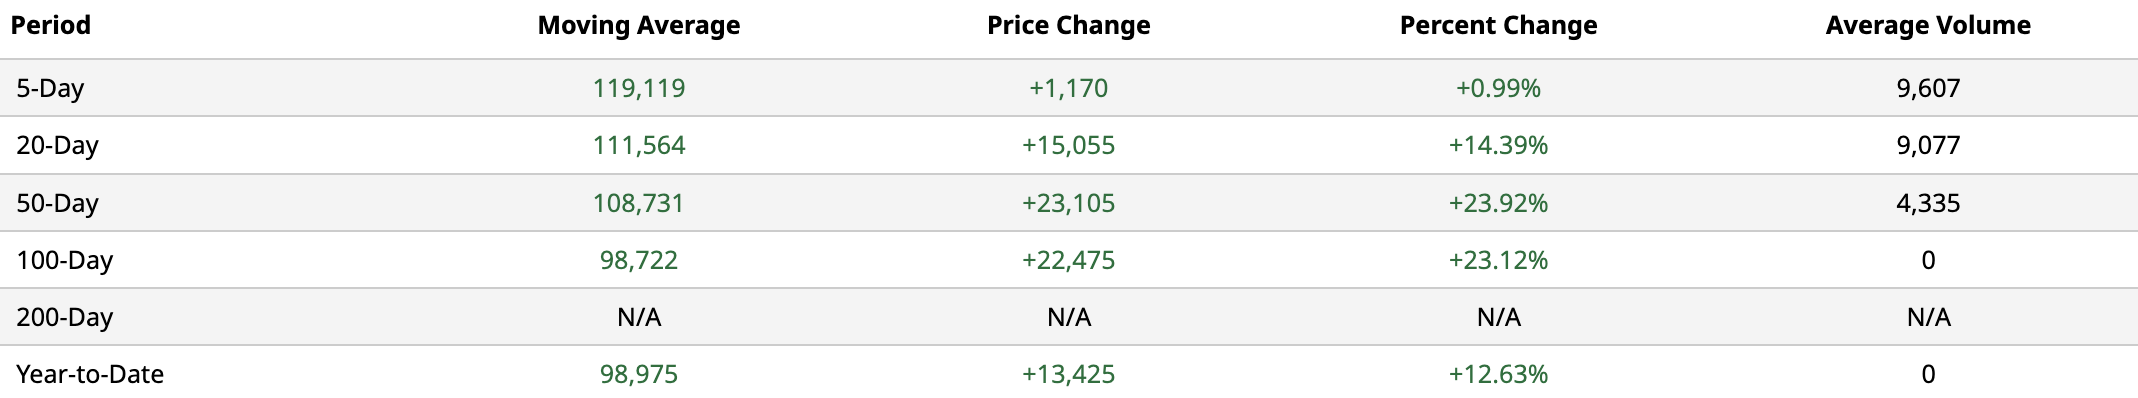The image size is (2138, 398).
Task: Click the 50-Day percent change +23.92%
Action: coord(1499,204)
